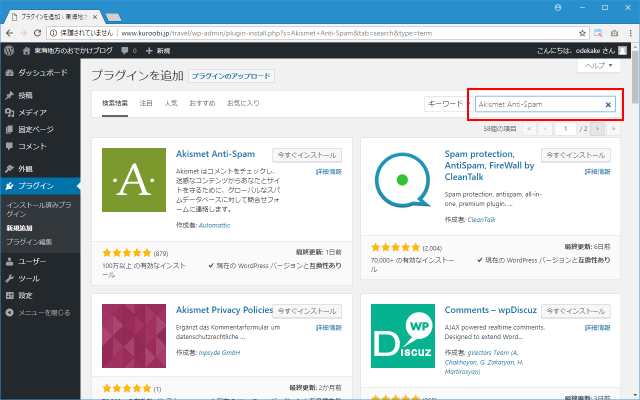Open the キーワード search type dropdown

[x=446, y=104]
